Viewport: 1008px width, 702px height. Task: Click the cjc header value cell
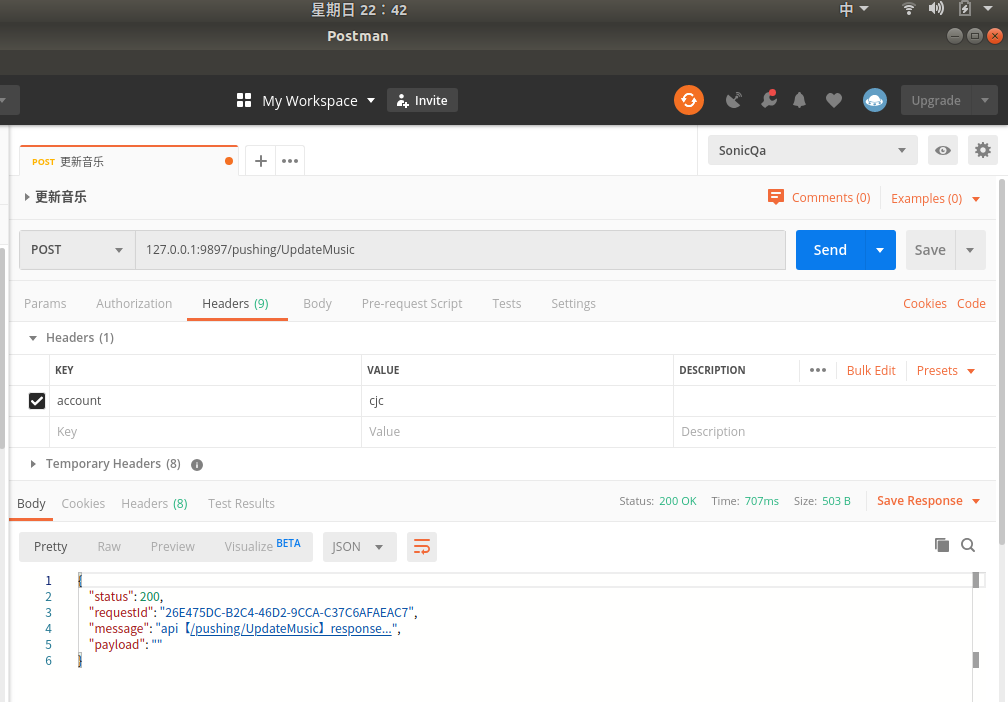[517, 401]
